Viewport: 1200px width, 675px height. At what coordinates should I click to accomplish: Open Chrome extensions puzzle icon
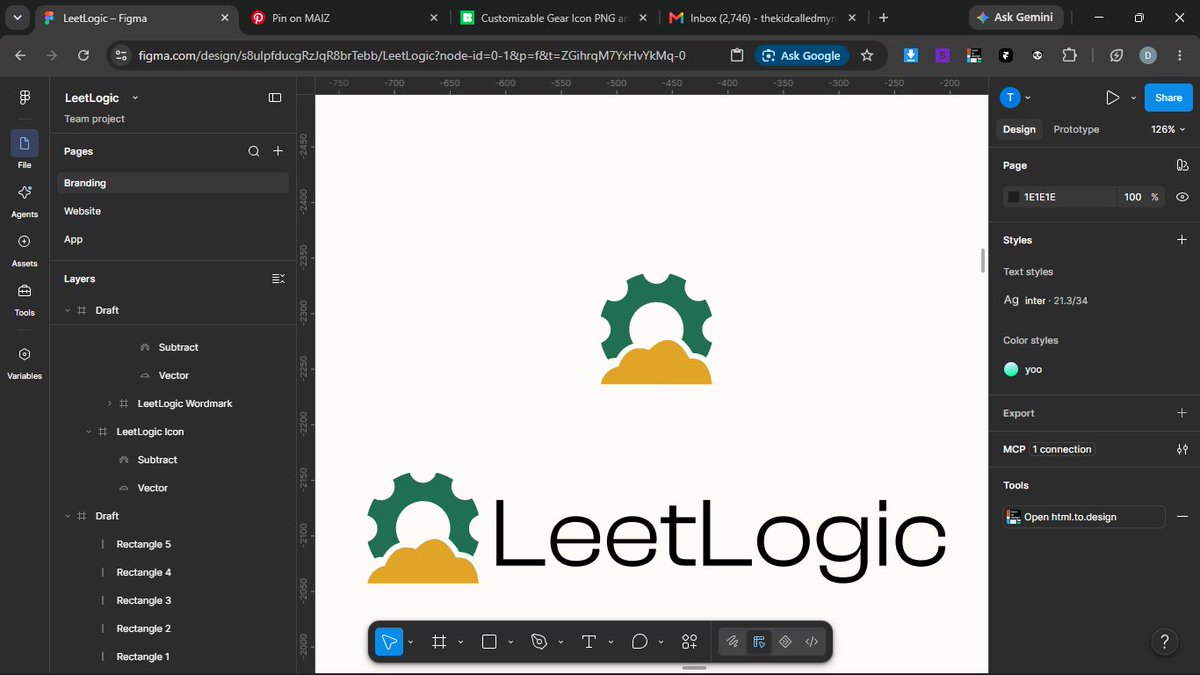(x=1071, y=56)
